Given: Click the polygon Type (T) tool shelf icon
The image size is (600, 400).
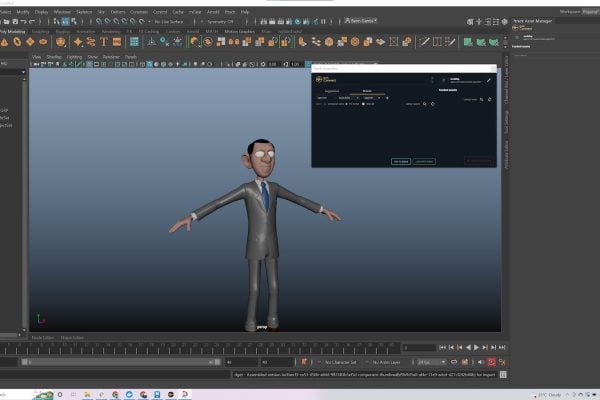Looking at the screenshot, I should coord(103,42).
